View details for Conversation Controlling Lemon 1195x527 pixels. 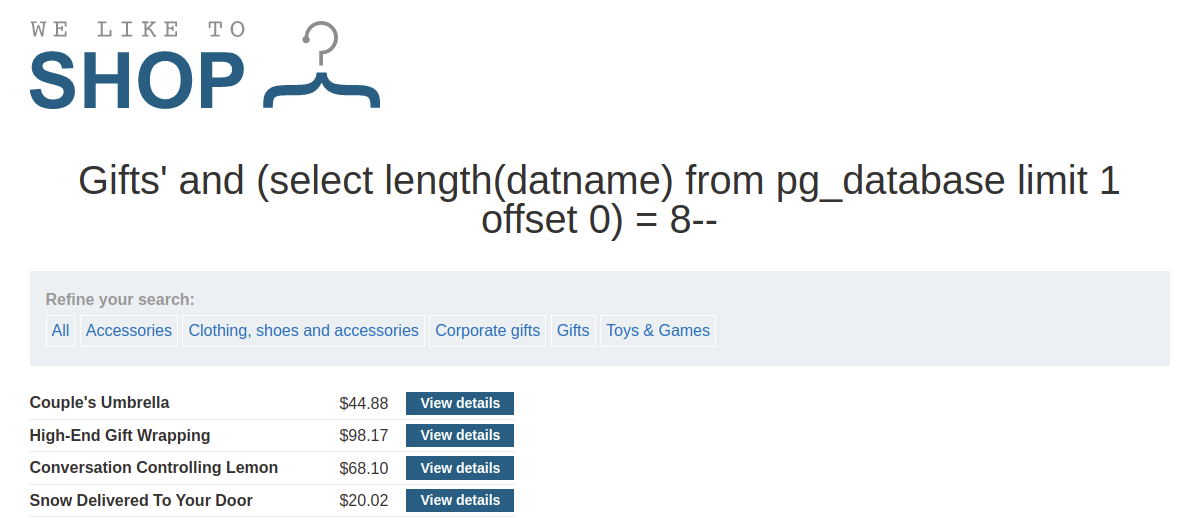[x=460, y=468]
